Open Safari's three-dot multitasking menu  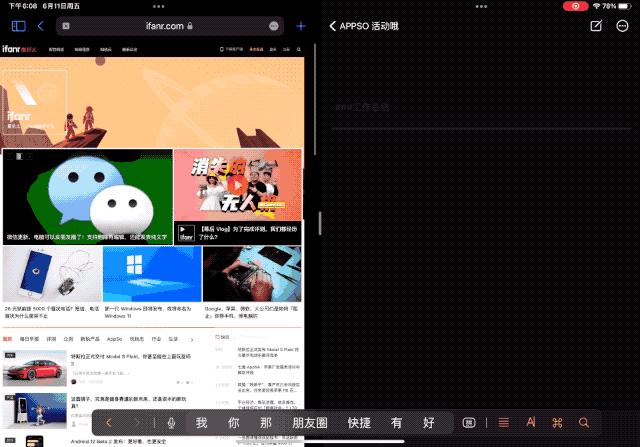[158, 6]
